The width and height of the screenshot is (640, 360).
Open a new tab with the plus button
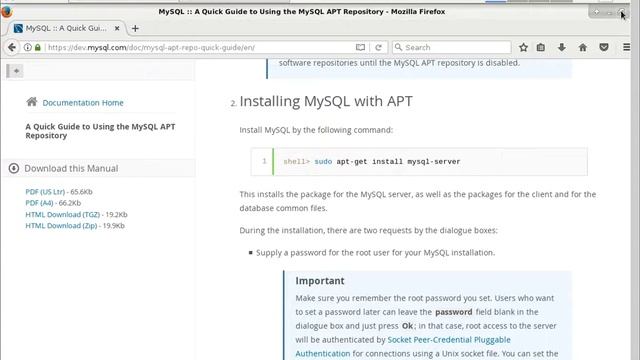(x=135, y=28)
